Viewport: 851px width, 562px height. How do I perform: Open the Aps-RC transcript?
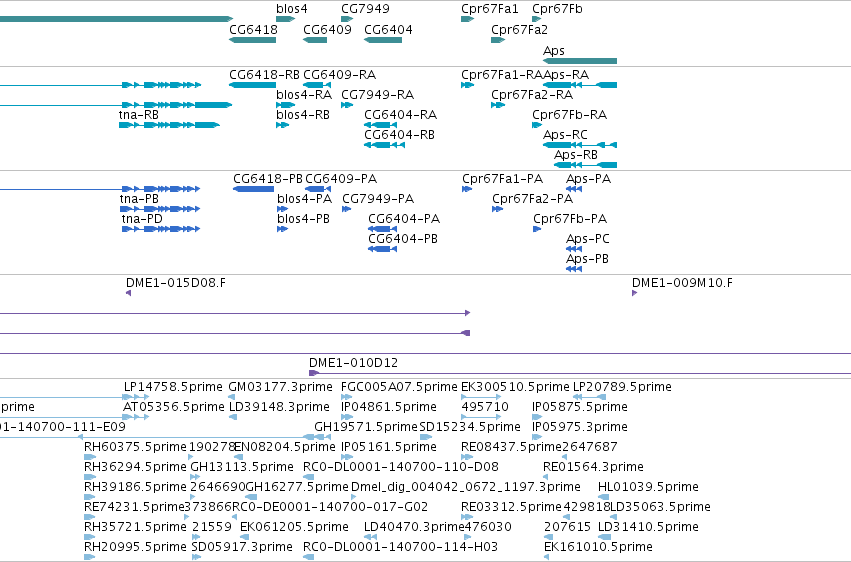coord(580,145)
